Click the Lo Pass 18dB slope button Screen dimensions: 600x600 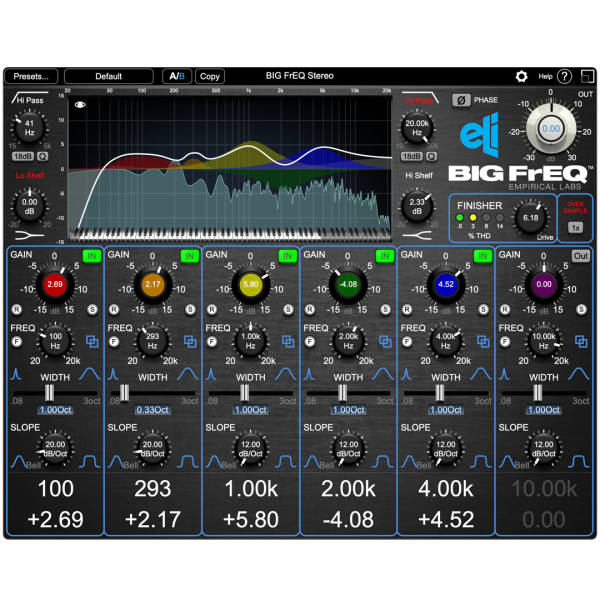click(412, 156)
